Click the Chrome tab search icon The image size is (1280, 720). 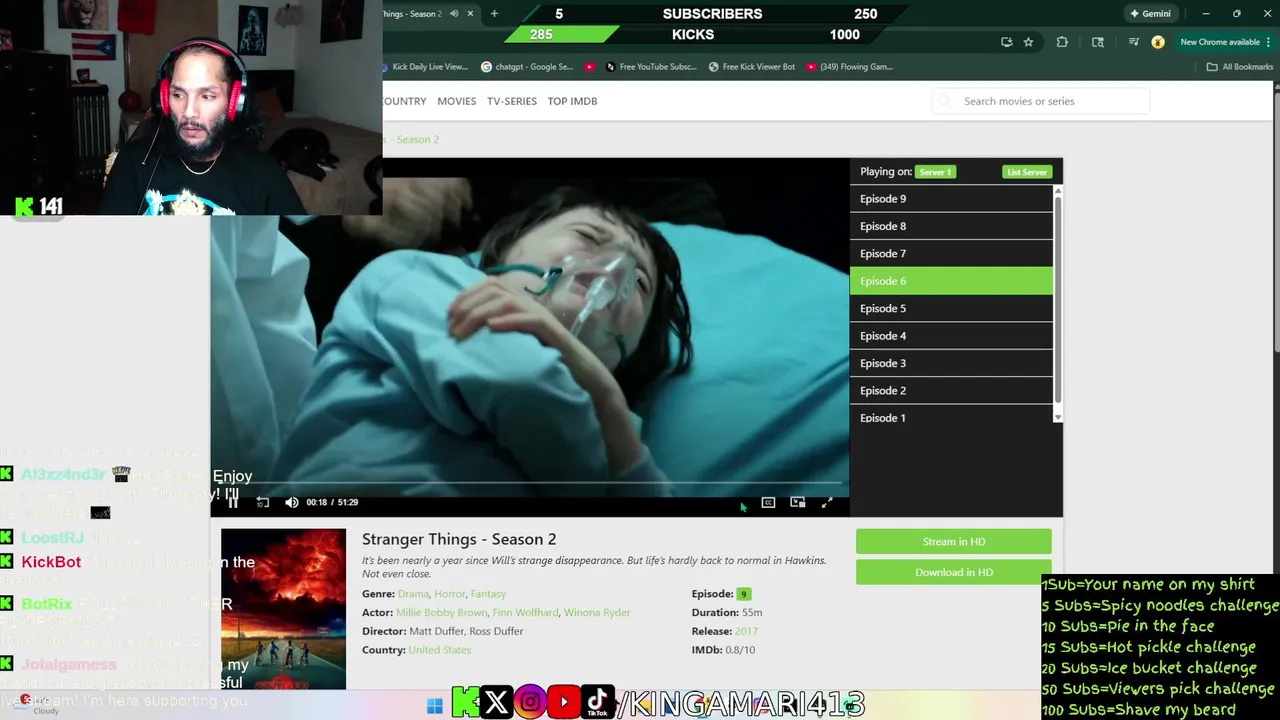pyautogui.click(x=1098, y=42)
